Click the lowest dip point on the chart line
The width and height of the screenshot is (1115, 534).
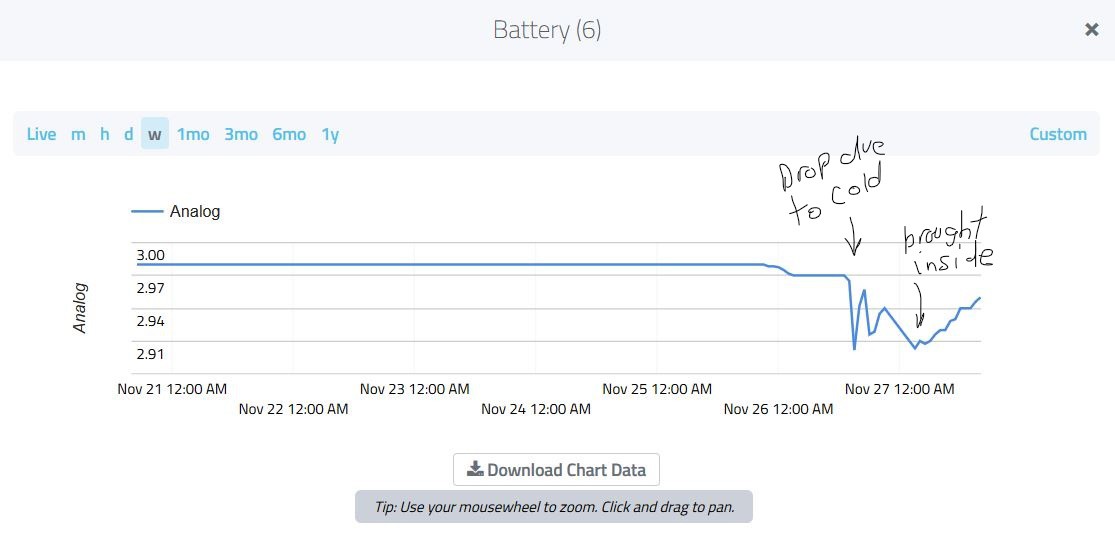click(854, 349)
